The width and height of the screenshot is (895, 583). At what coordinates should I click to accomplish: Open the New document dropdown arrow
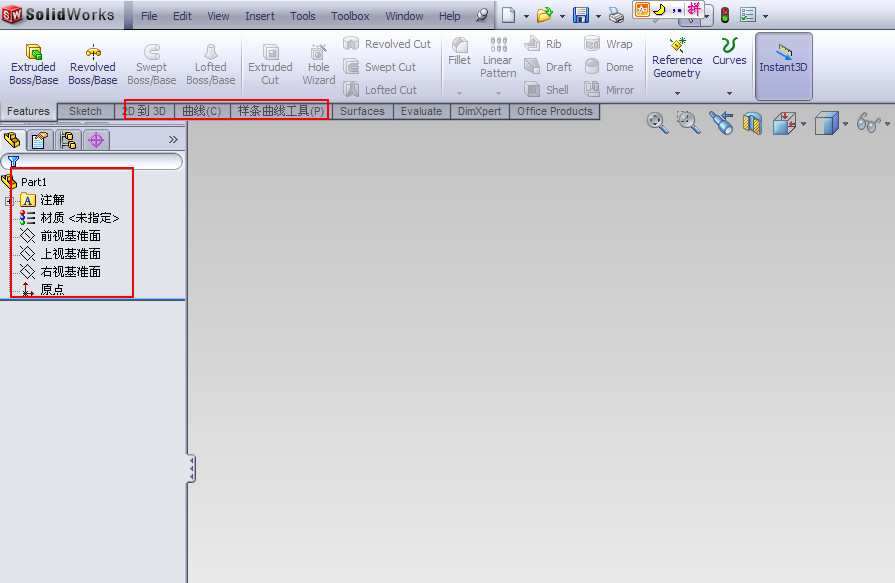(x=526, y=16)
